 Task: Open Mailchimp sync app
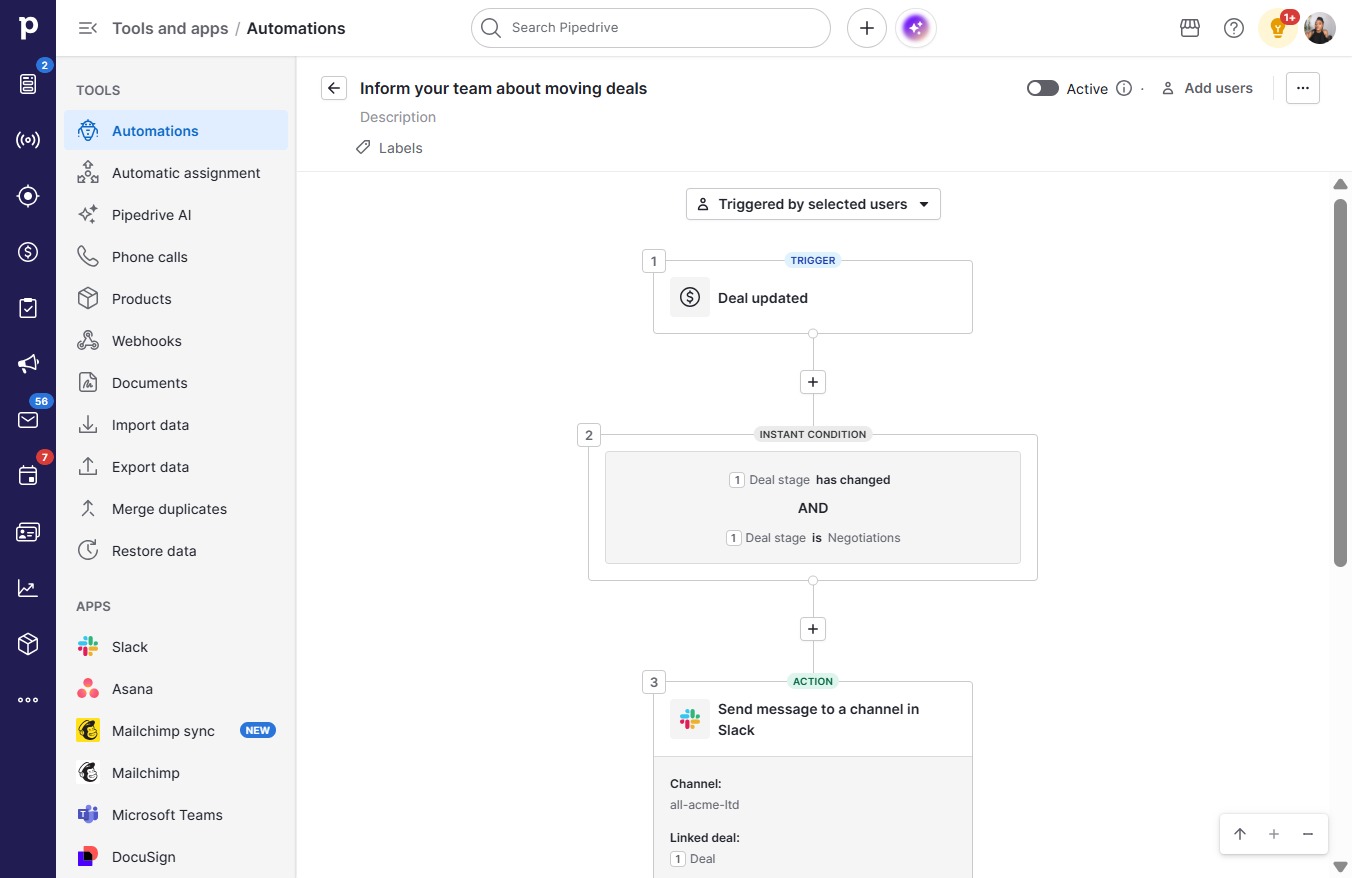coord(176,731)
